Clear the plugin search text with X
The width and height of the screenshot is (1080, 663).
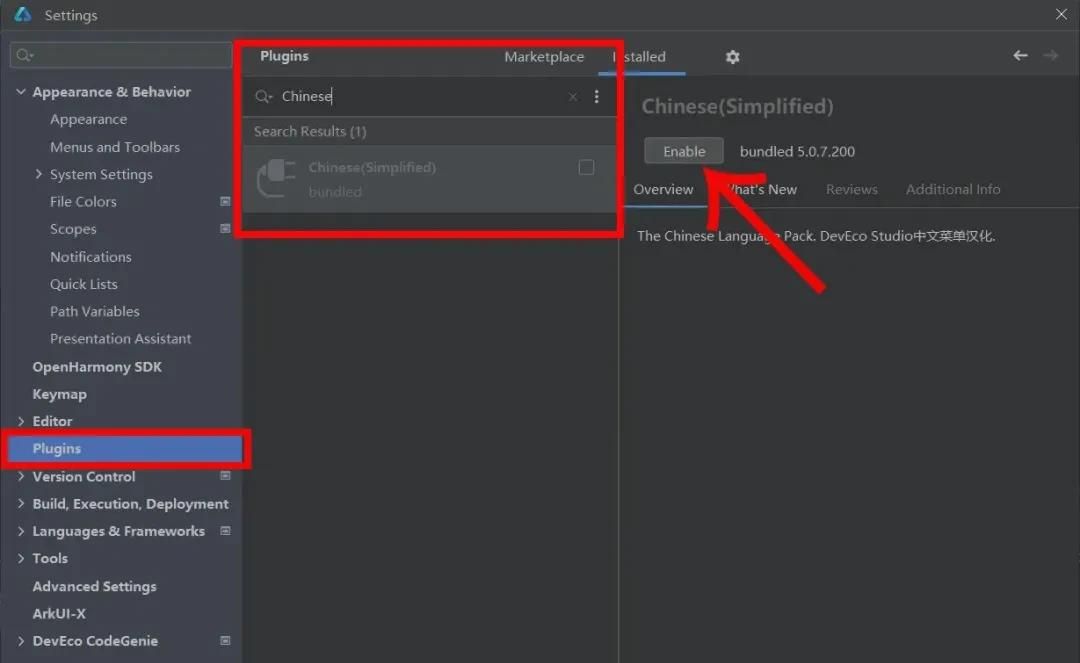point(573,97)
